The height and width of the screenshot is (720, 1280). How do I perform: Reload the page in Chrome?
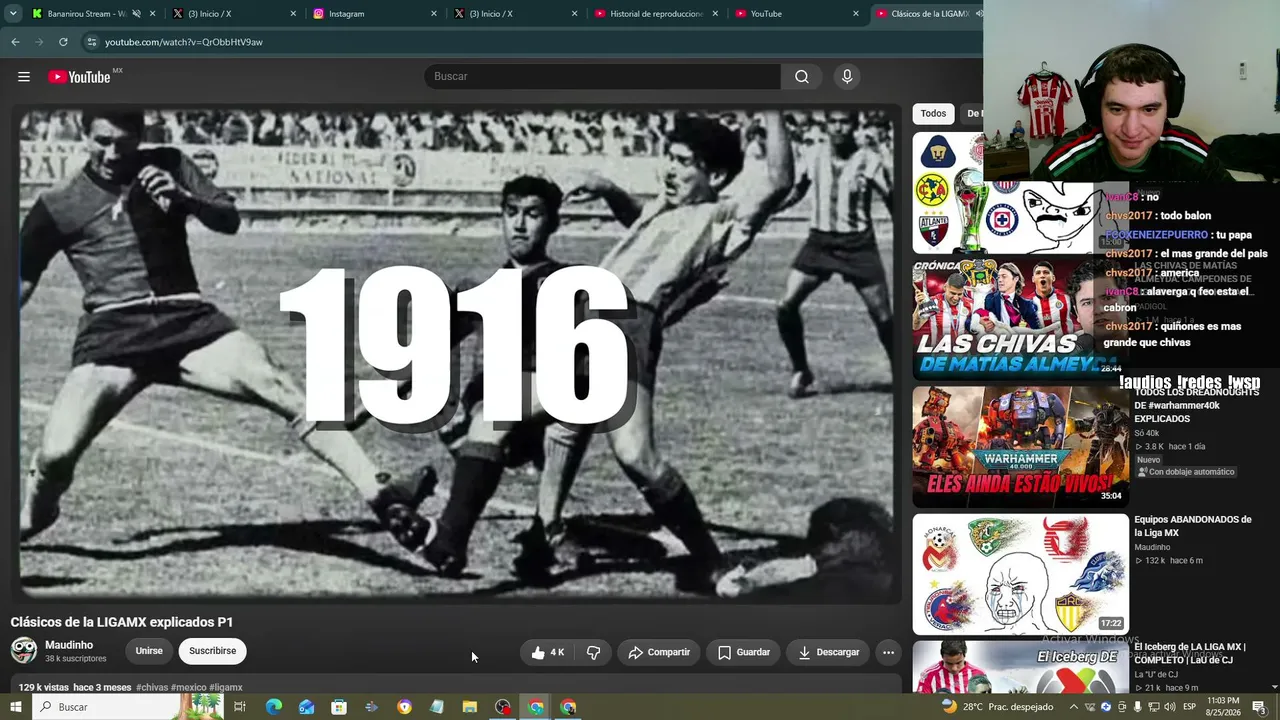(63, 42)
